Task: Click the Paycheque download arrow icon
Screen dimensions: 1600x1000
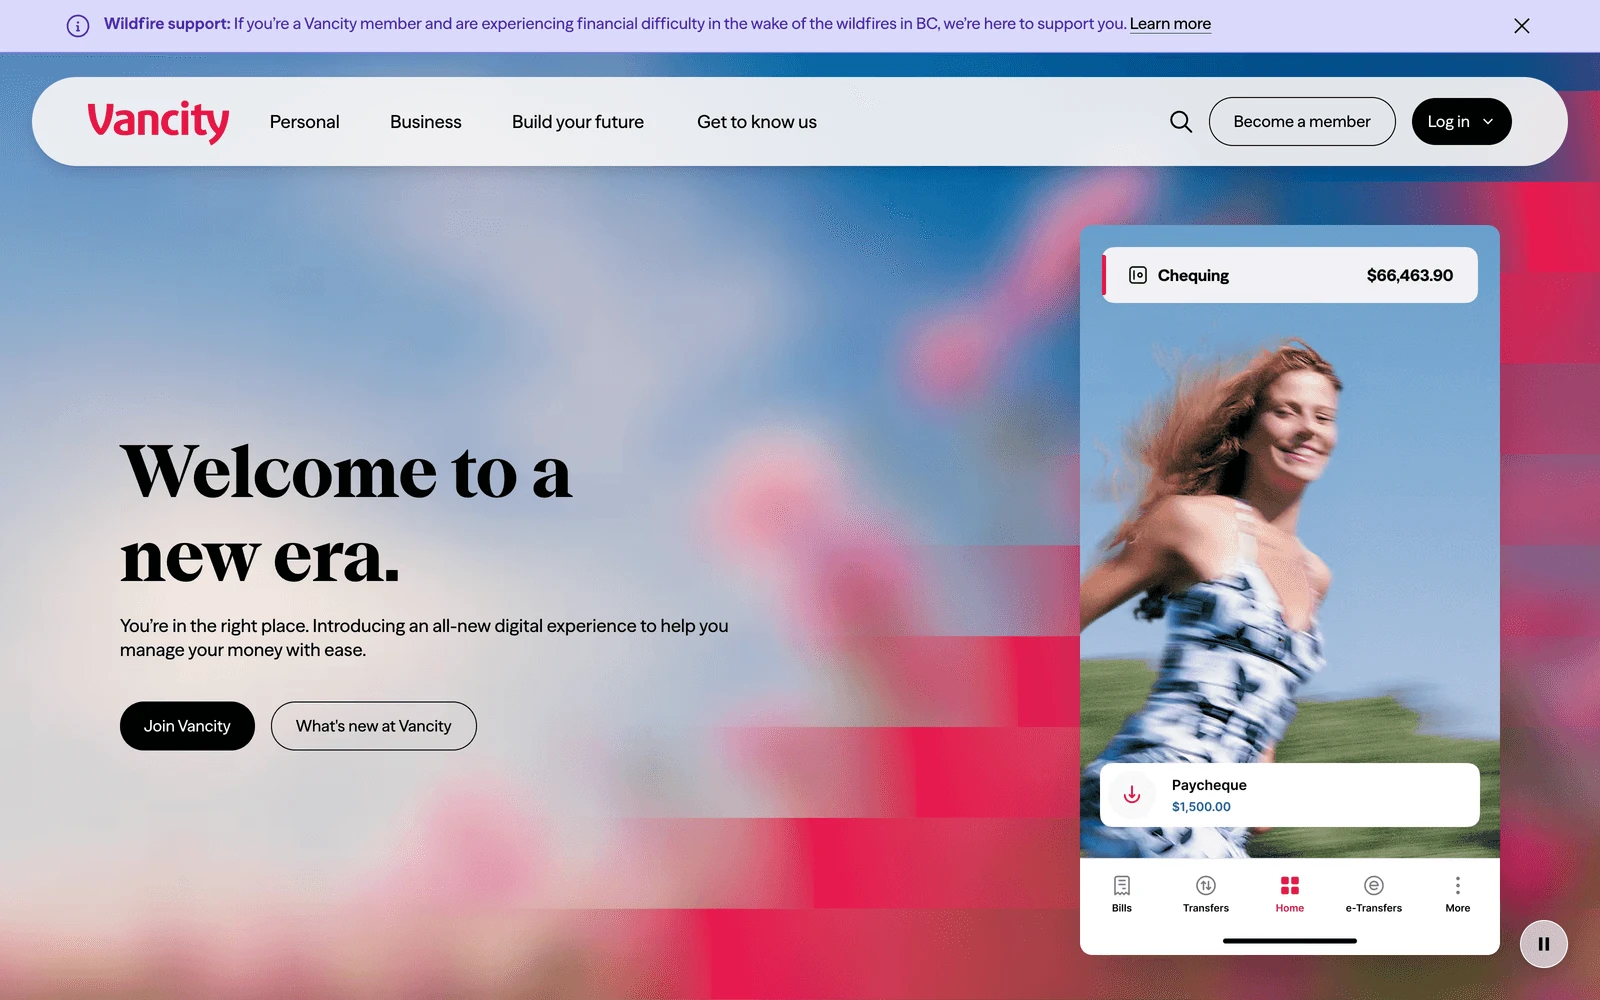Action: pos(1132,795)
